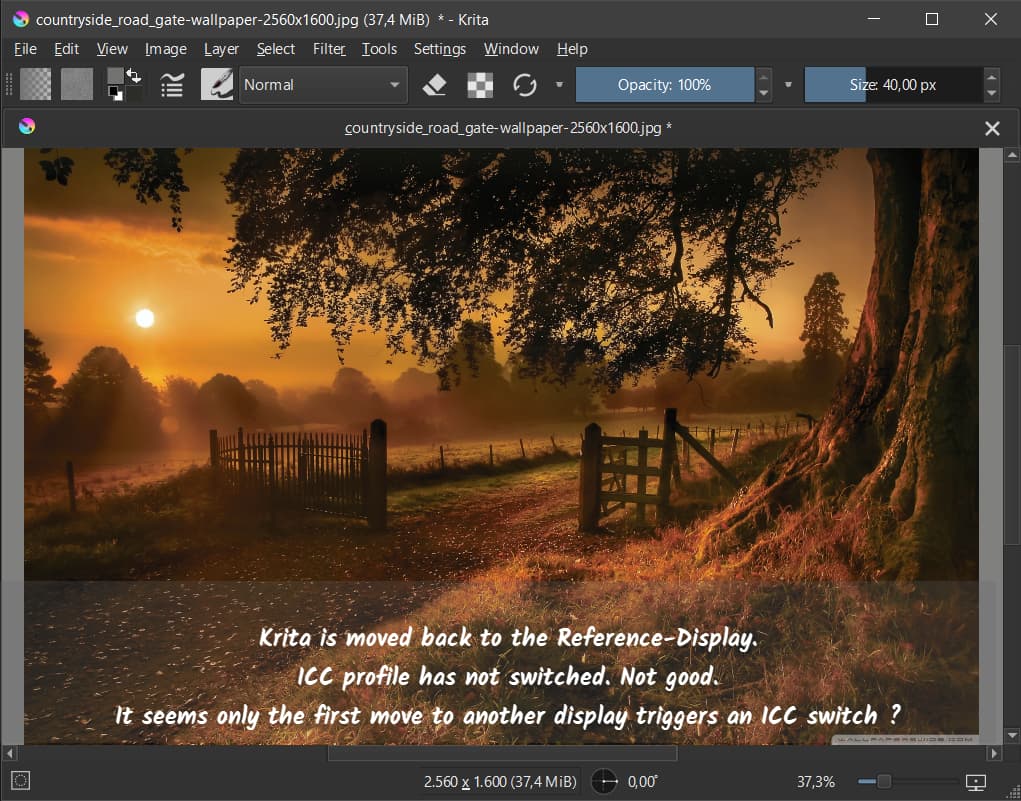
Task: Expand the arrow left of Size slider
Action: tap(788, 85)
